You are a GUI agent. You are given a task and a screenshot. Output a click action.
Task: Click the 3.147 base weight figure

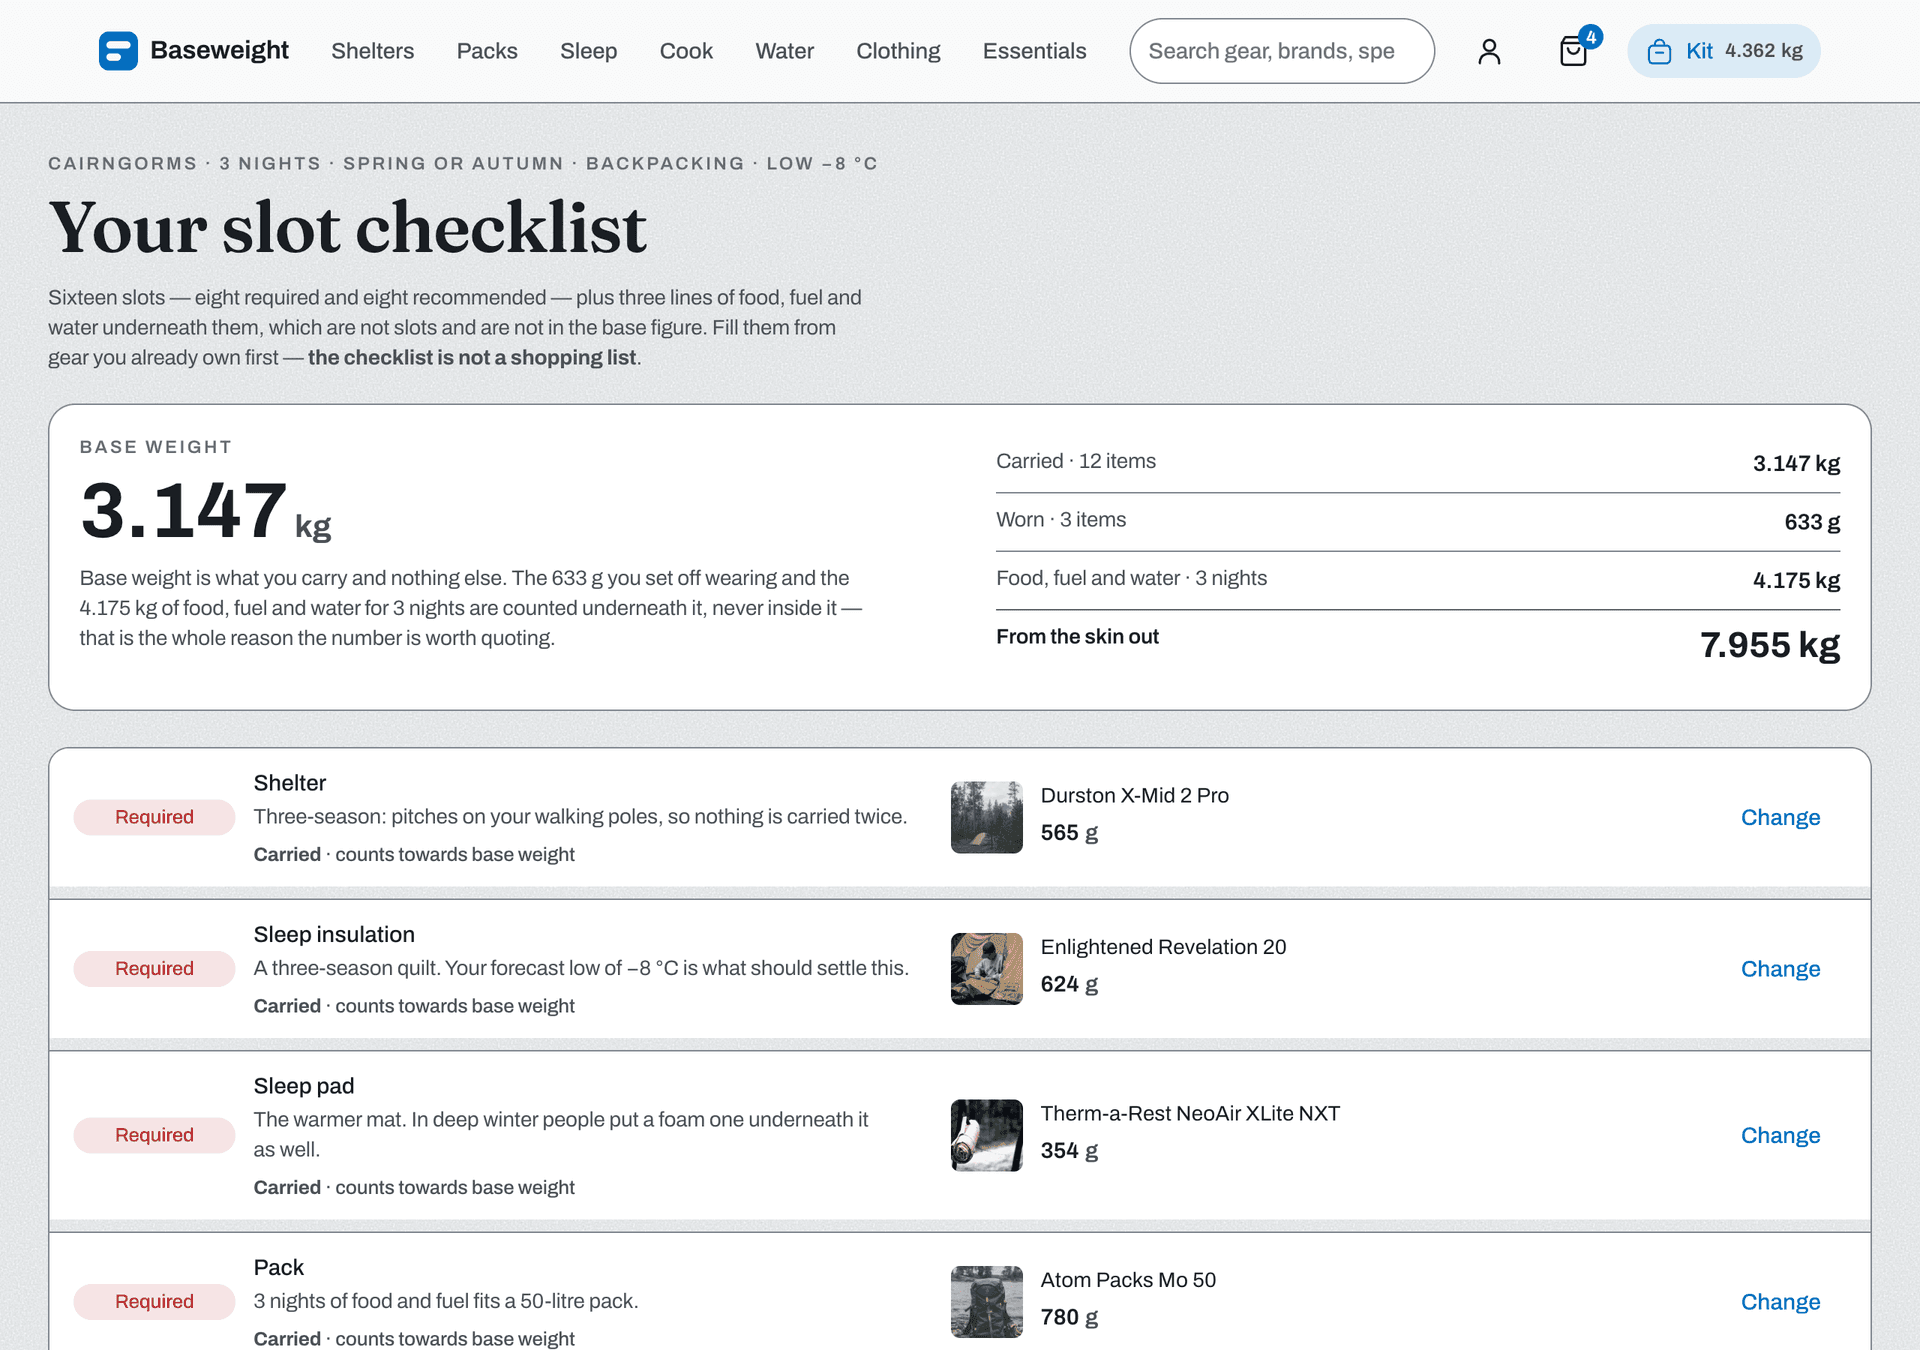click(x=205, y=511)
